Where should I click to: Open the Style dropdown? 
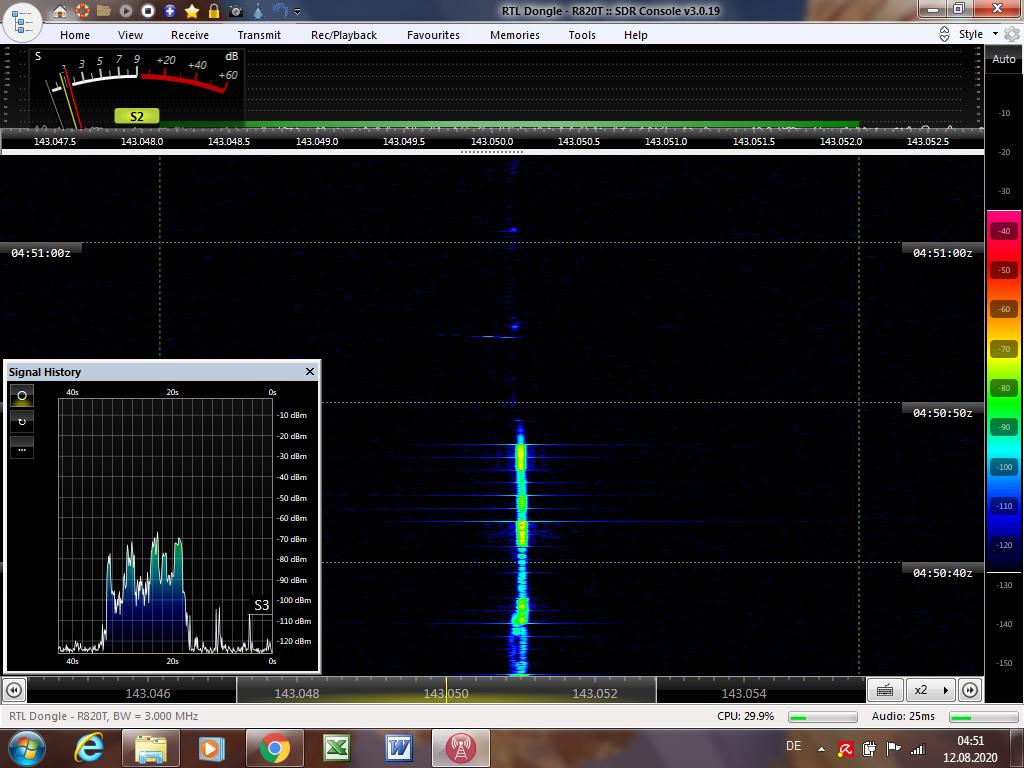pyautogui.click(x=978, y=34)
